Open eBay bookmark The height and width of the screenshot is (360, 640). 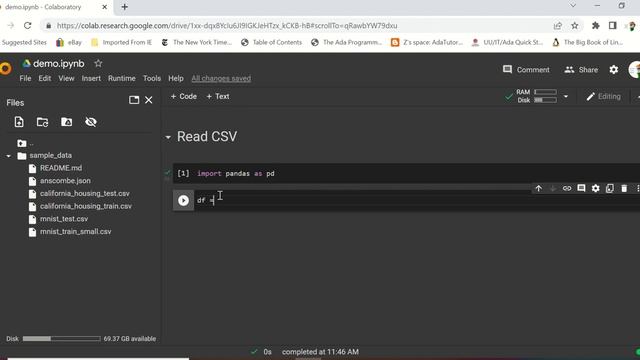point(69,42)
